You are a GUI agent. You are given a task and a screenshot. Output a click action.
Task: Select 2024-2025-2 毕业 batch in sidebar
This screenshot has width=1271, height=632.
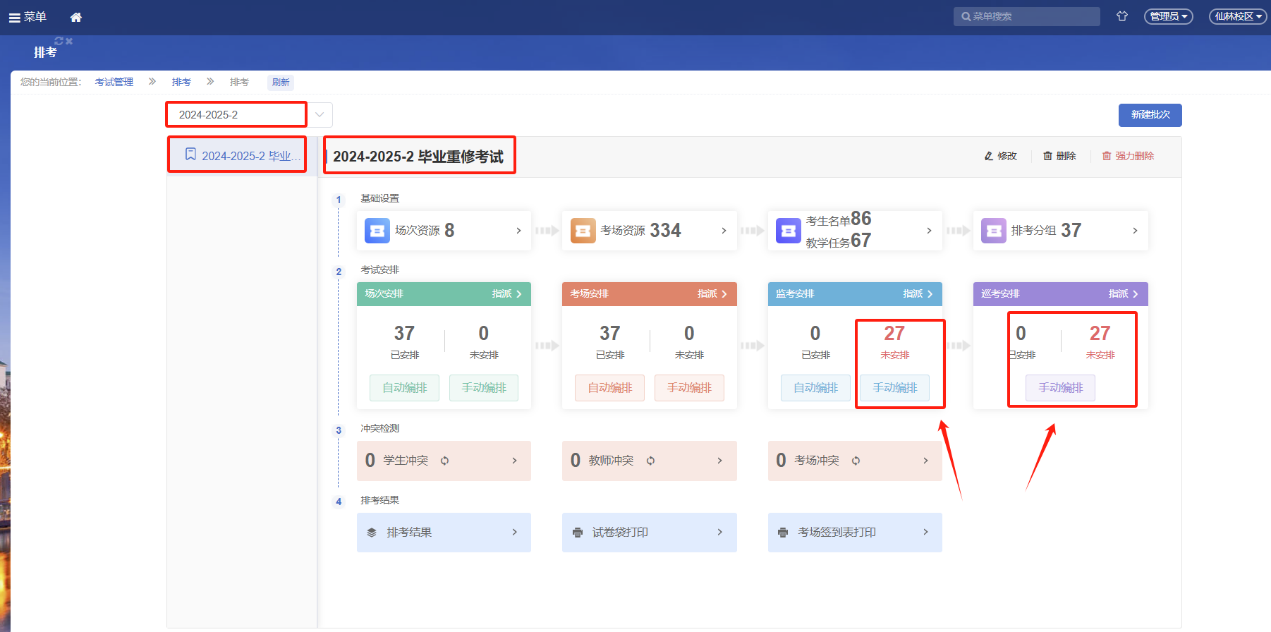[238, 156]
